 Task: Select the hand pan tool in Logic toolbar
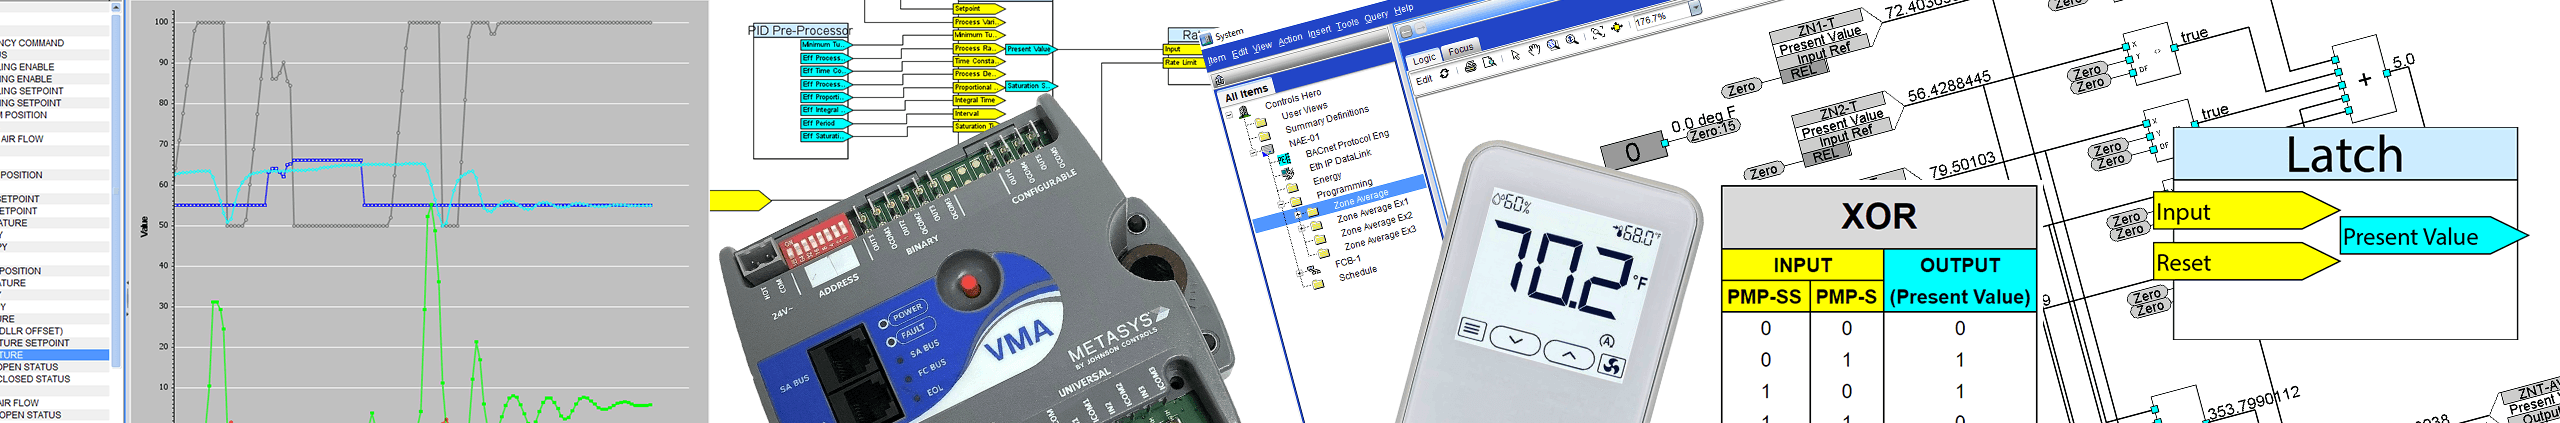(1534, 50)
